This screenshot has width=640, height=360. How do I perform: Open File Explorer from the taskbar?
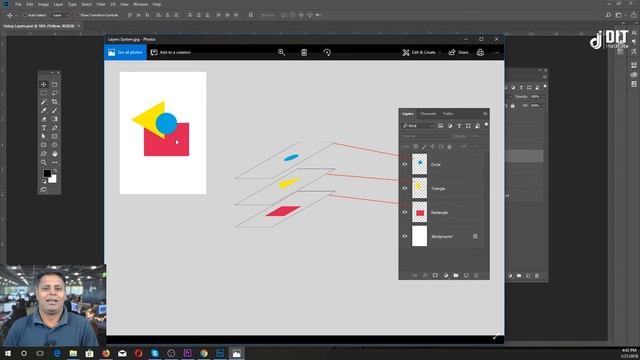[73, 353]
